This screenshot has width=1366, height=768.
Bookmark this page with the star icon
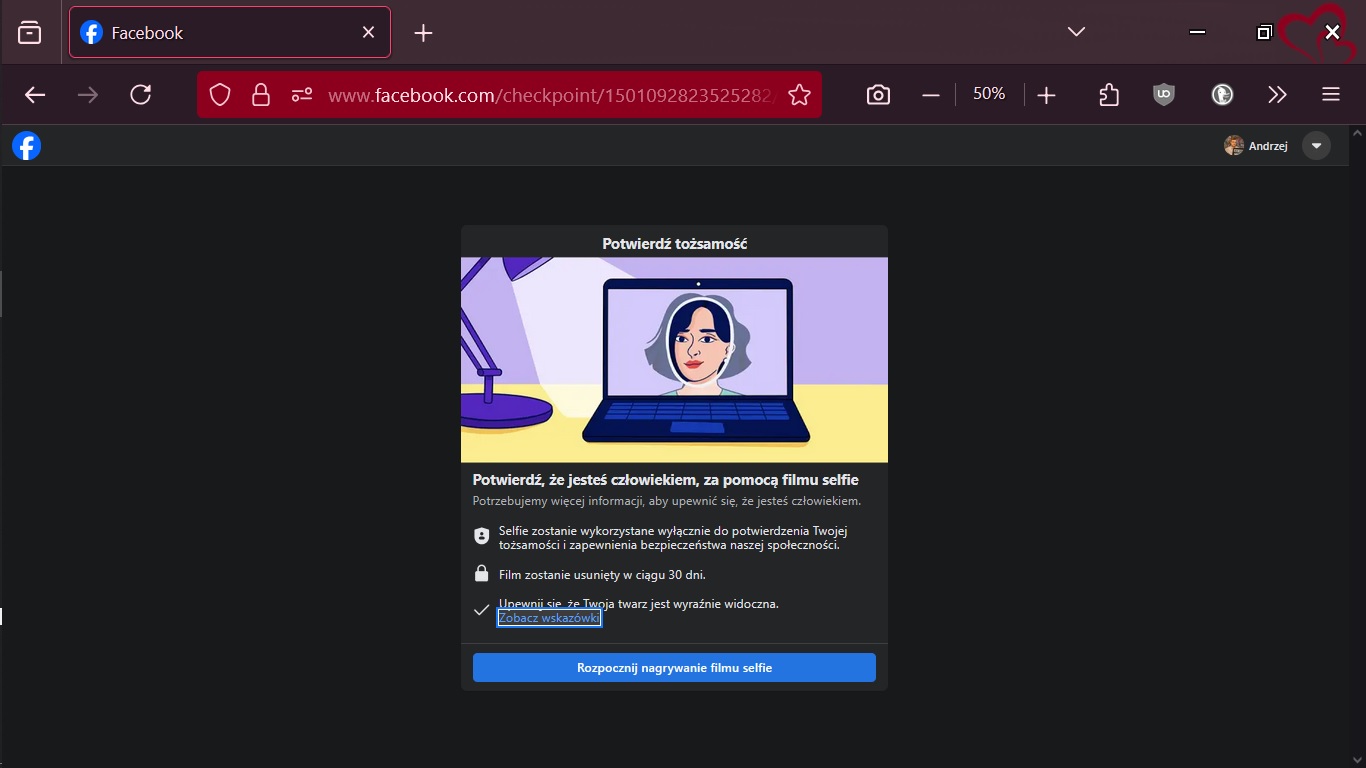coord(799,95)
